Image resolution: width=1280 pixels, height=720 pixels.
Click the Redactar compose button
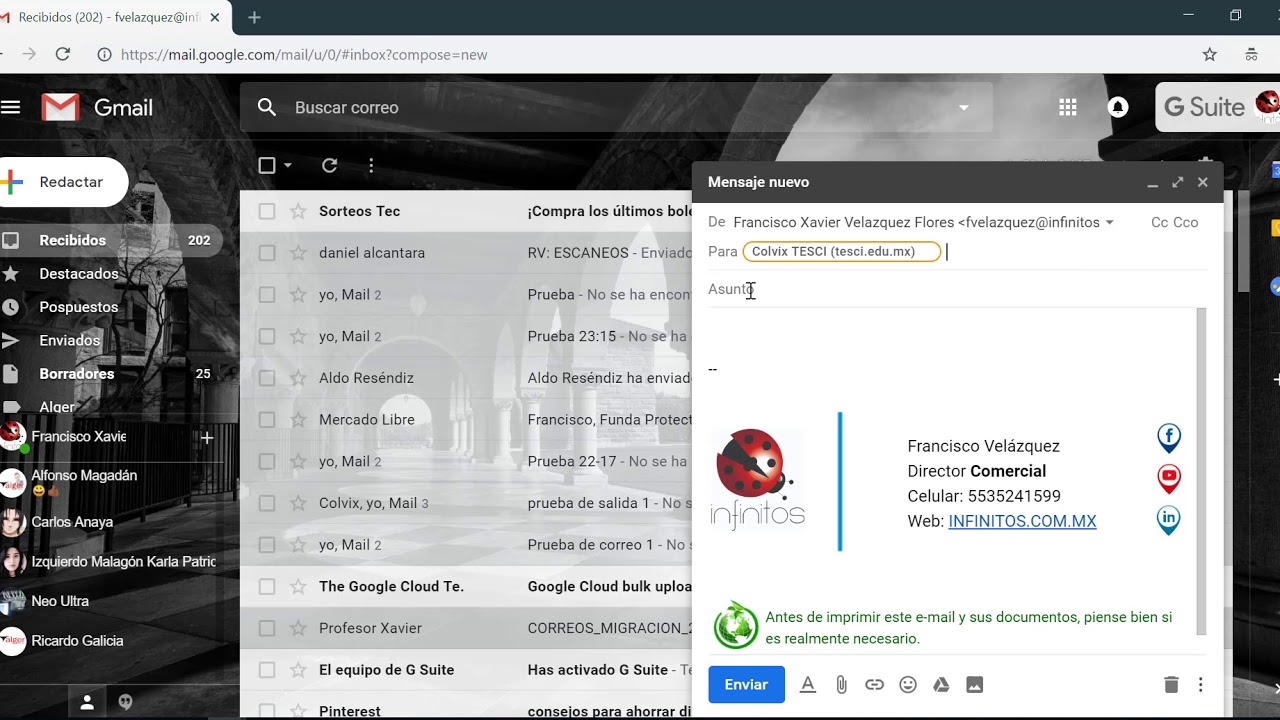(63, 182)
